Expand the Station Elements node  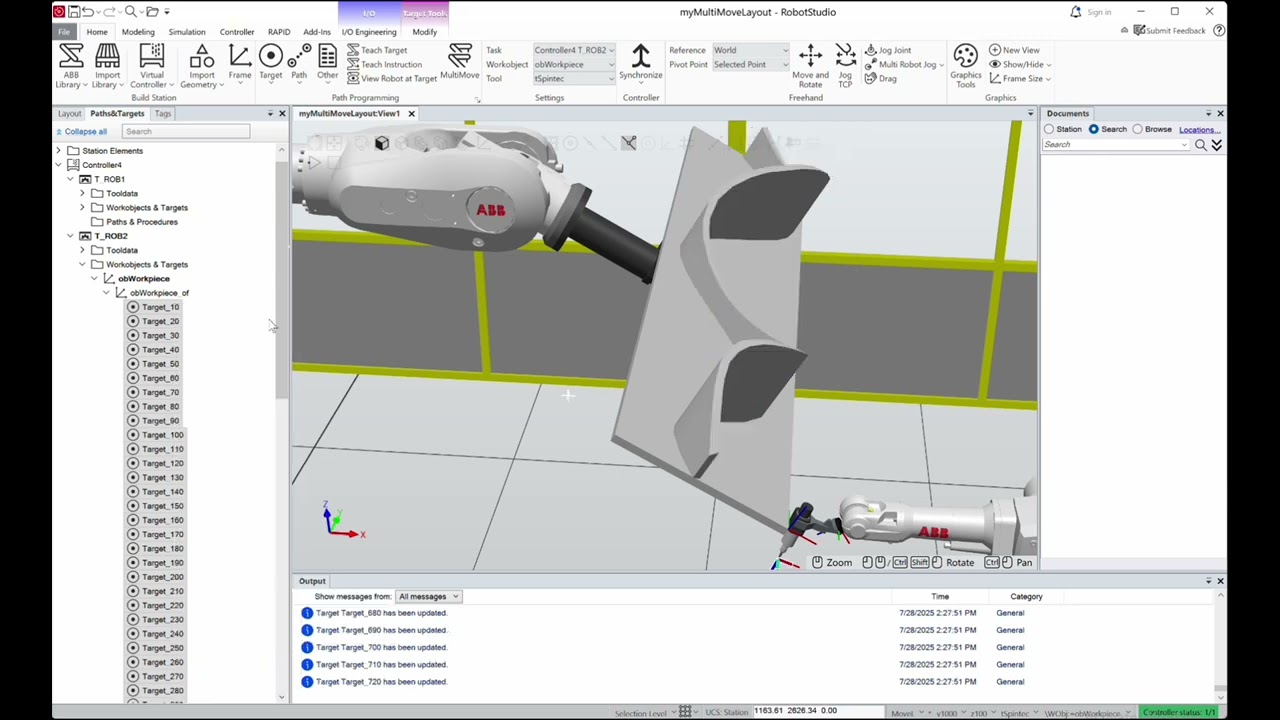[58, 151]
